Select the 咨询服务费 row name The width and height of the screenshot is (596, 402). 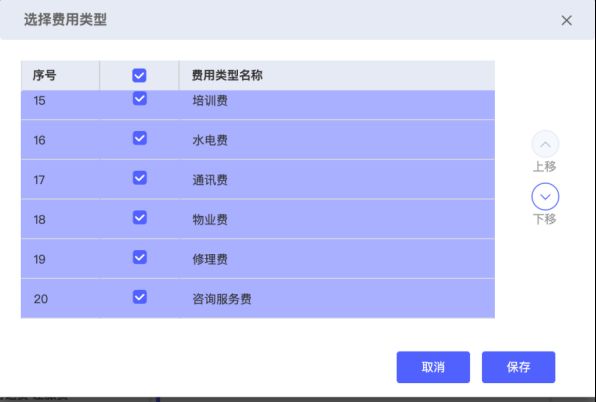tap(222, 299)
